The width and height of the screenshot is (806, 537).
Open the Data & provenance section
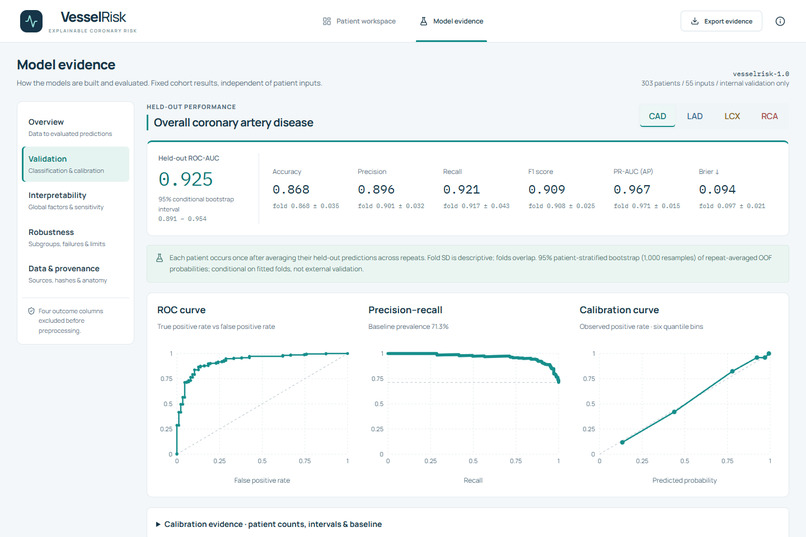pyautogui.click(x=76, y=274)
